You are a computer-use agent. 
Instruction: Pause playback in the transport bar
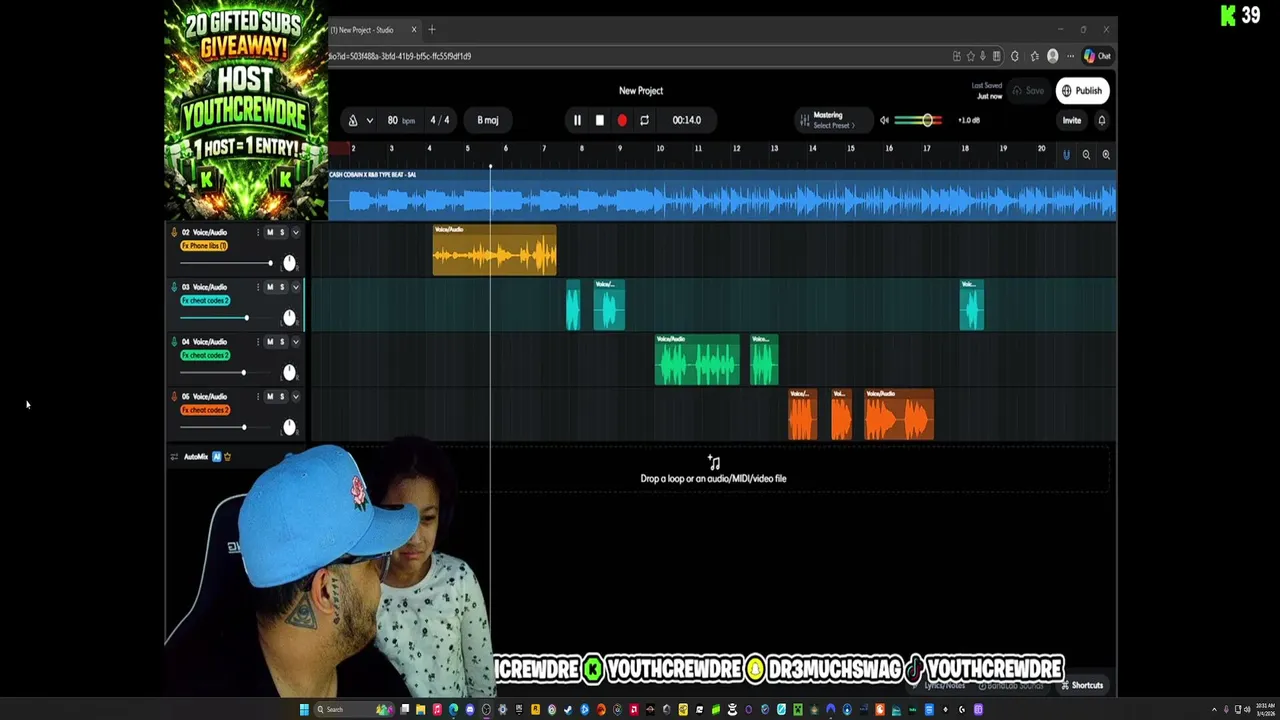point(577,120)
